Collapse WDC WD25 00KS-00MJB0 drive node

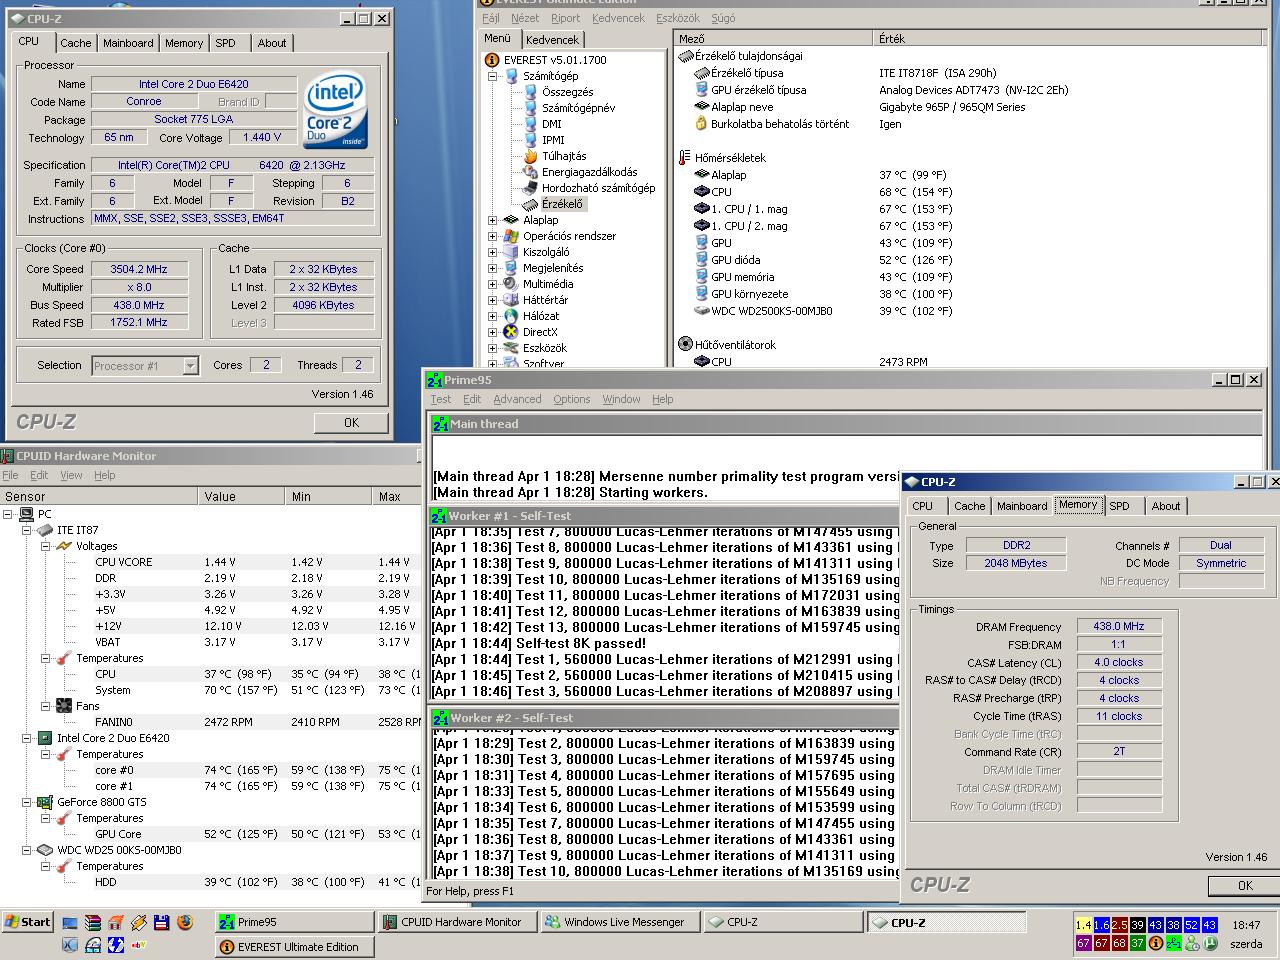pos(26,850)
